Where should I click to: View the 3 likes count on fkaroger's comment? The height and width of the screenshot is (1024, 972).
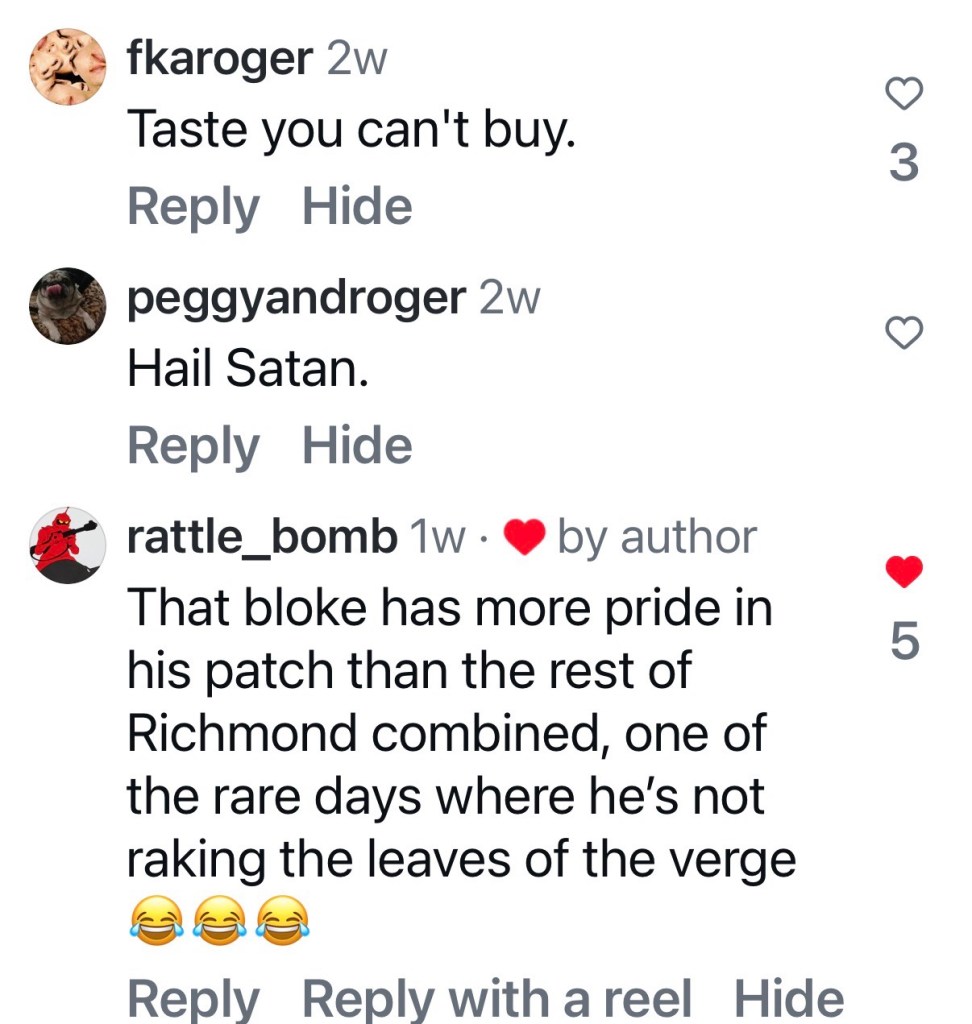click(904, 162)
